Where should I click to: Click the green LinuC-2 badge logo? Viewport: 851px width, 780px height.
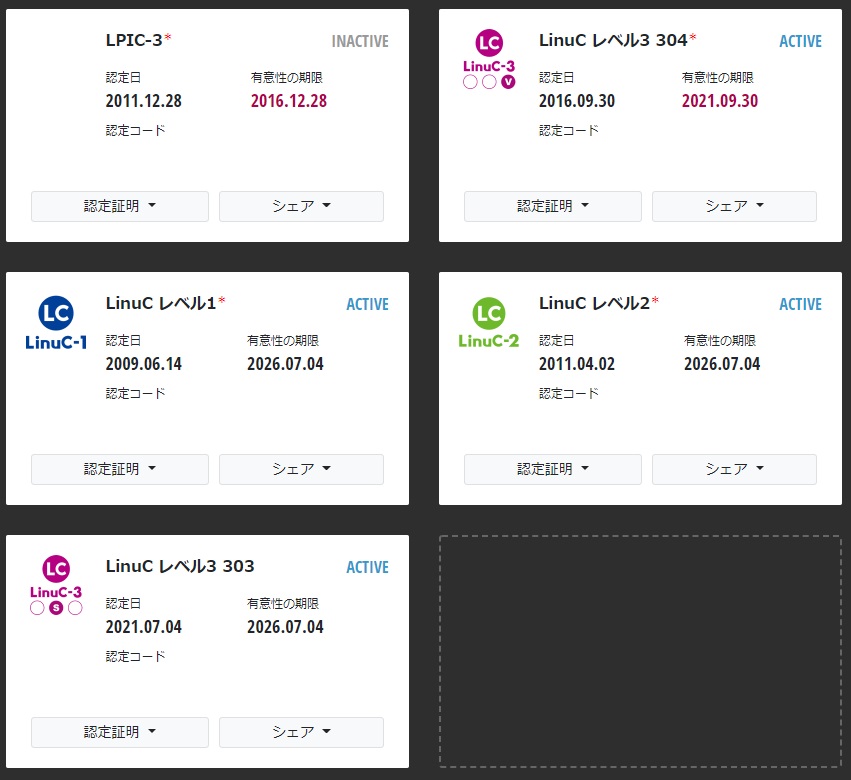488,323
